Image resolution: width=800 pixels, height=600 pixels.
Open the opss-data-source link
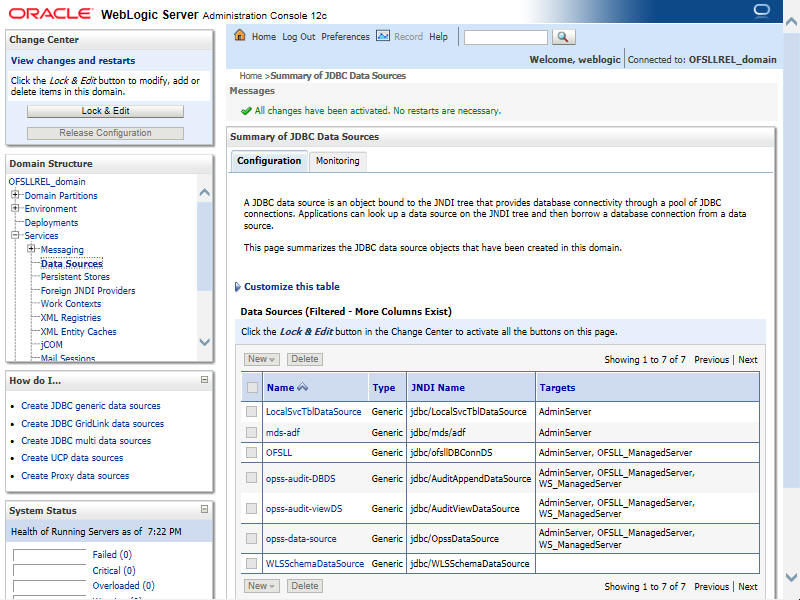301,539
